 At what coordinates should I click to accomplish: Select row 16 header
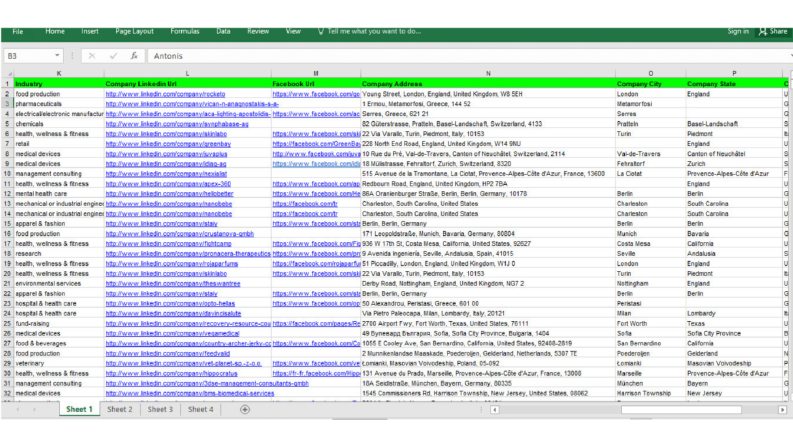8,234
